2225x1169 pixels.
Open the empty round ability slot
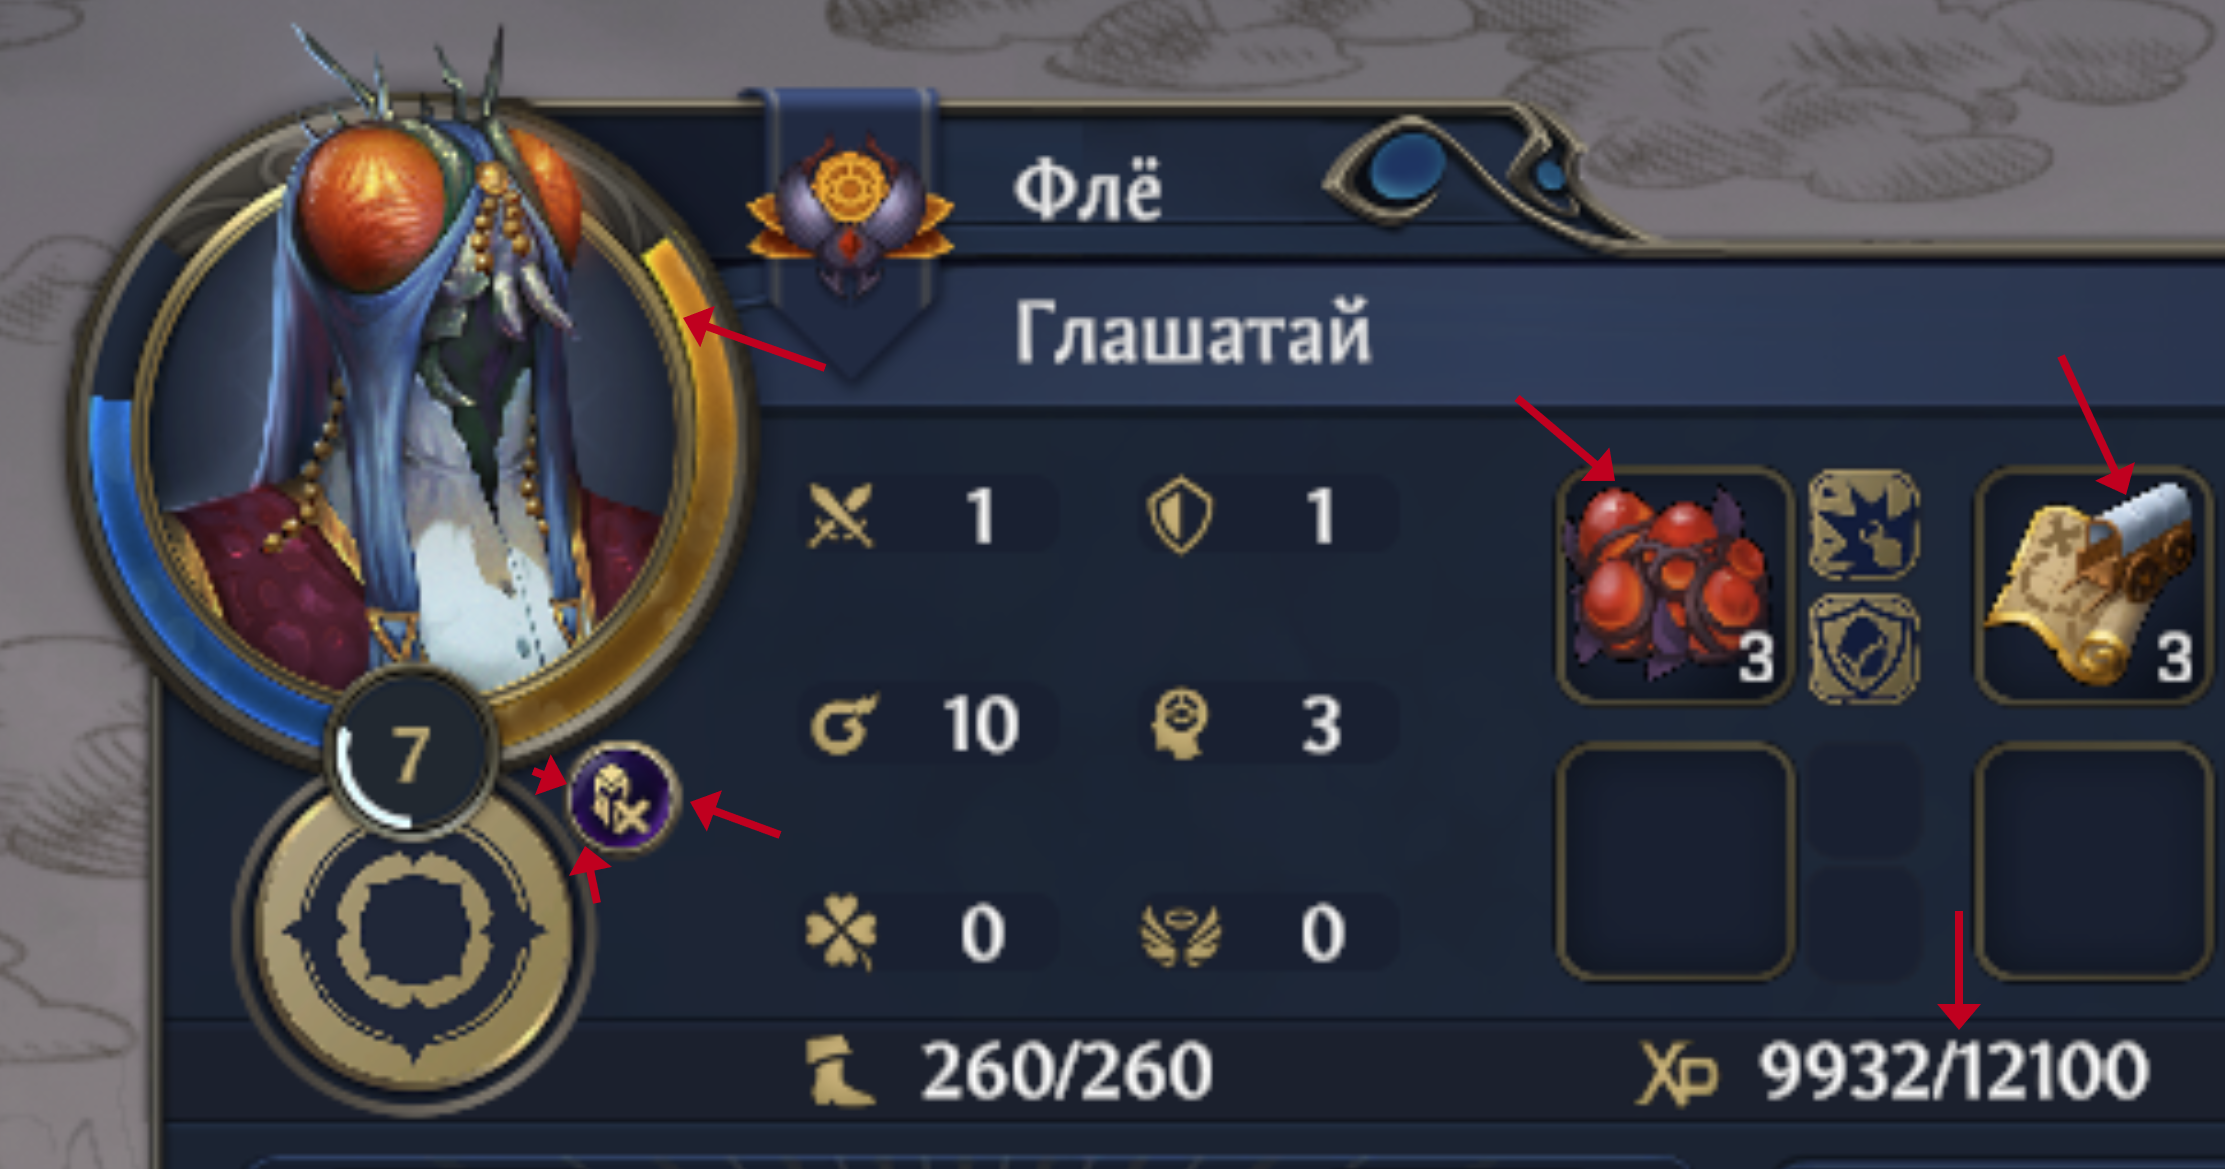coord(414,934)
